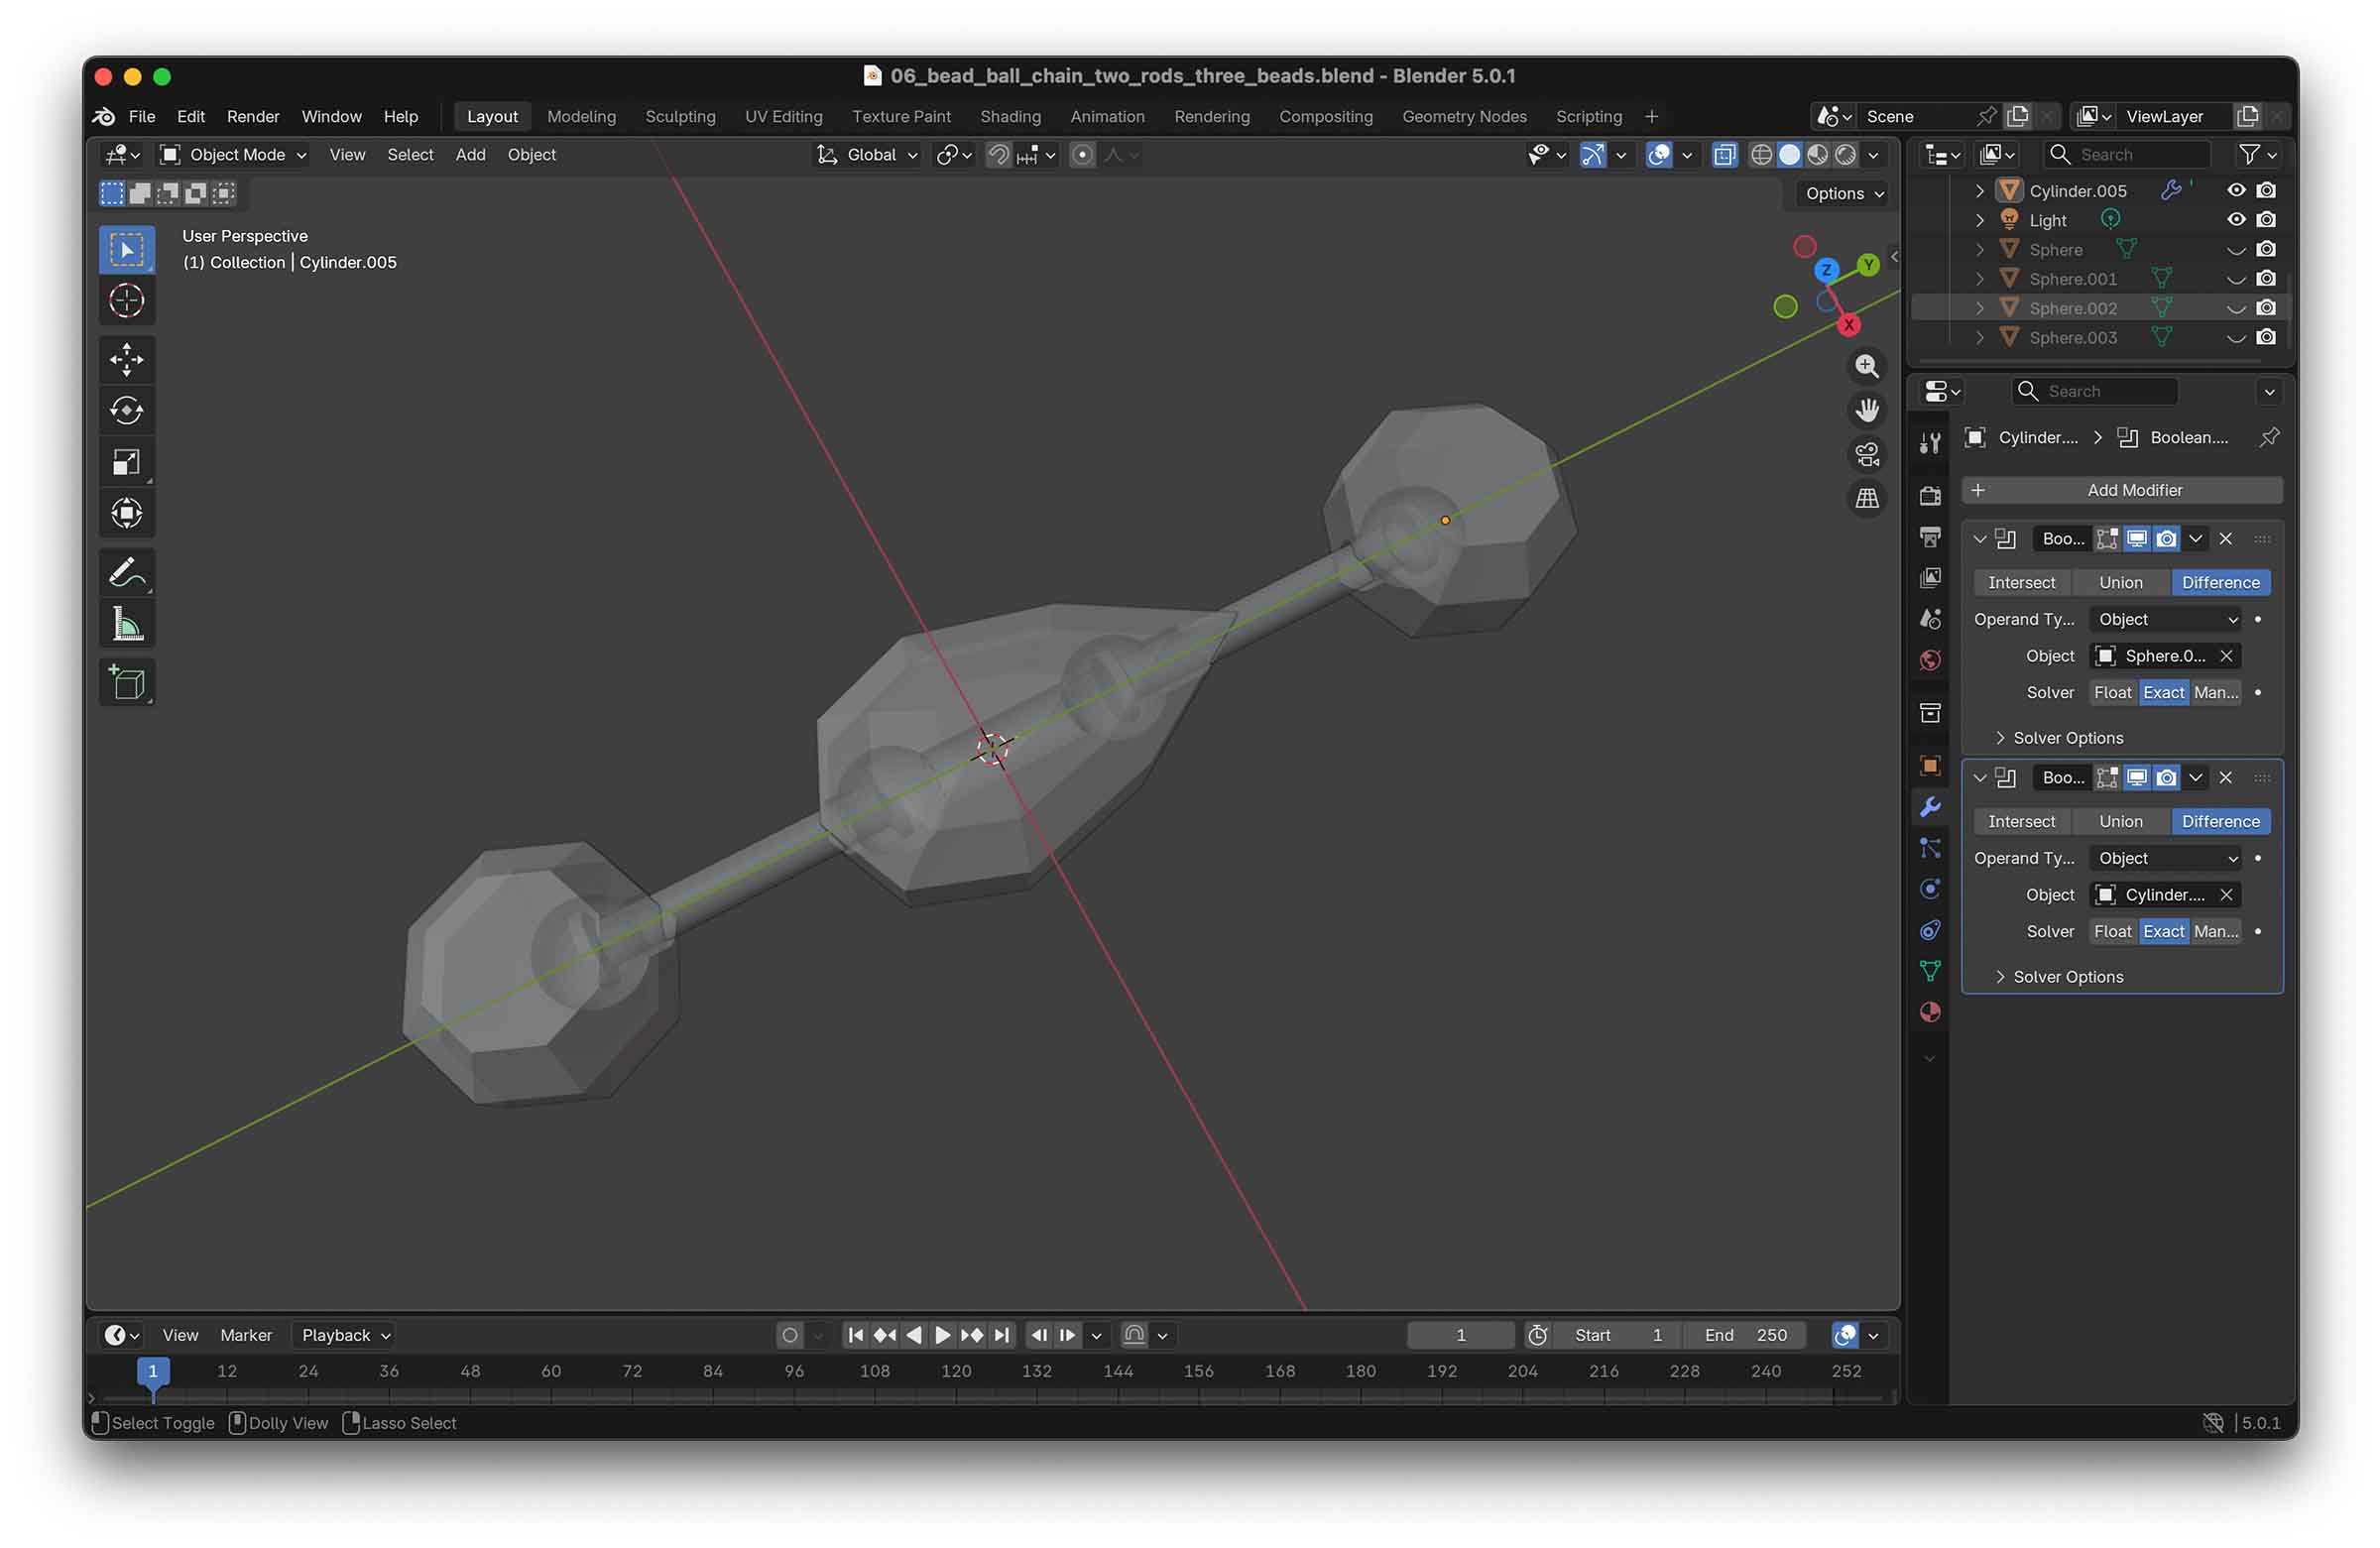Viewport: 2380px width, 1548px height.
Task: Expand Solver Options in second Boolean modifier
Action: coord(2067,977)
